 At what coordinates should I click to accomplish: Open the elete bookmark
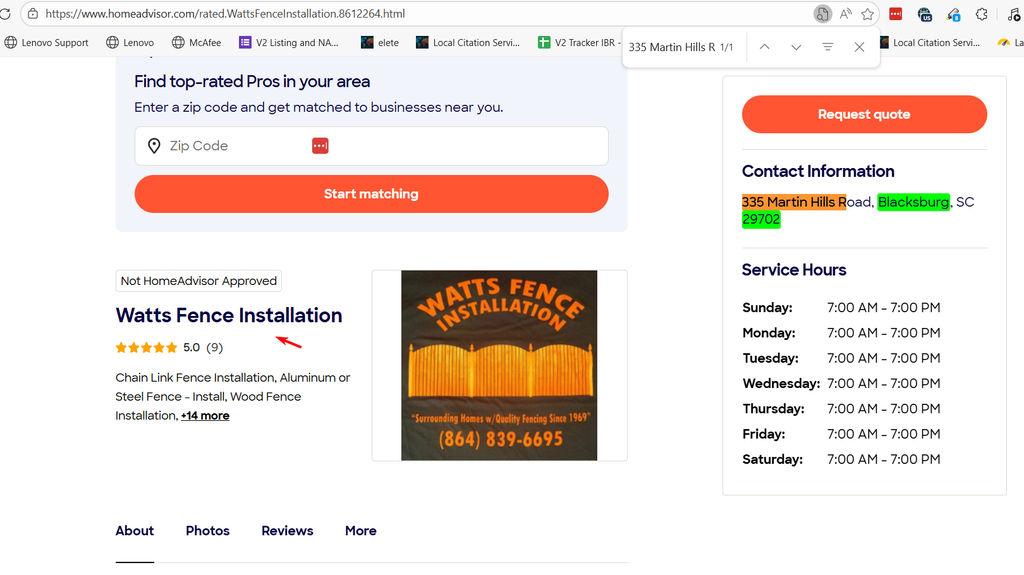tap(379, 42)
